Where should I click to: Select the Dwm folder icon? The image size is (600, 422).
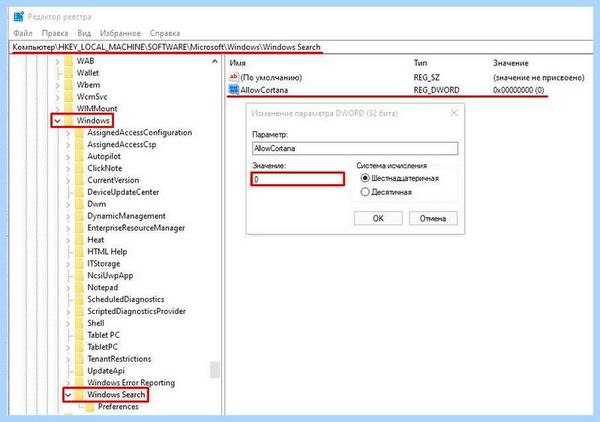pyautogui.click(x=79, y=204)
